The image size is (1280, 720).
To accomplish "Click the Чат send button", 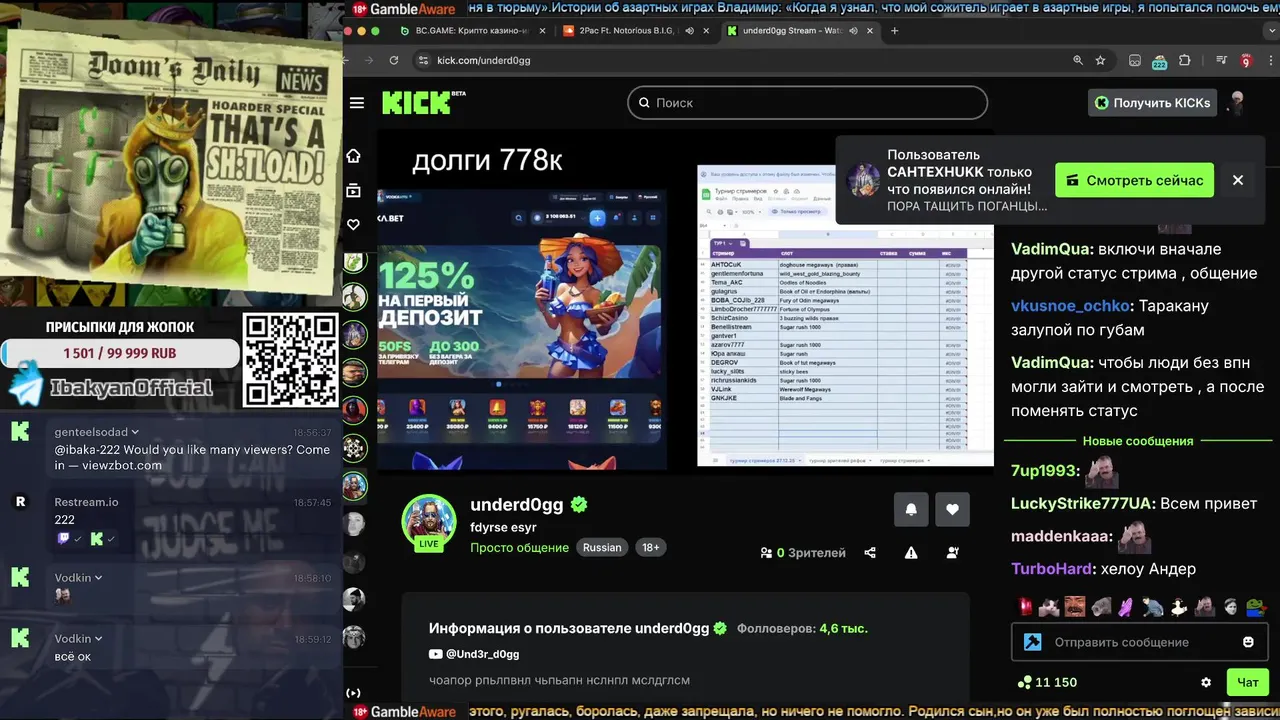I will coord(1248,682).
